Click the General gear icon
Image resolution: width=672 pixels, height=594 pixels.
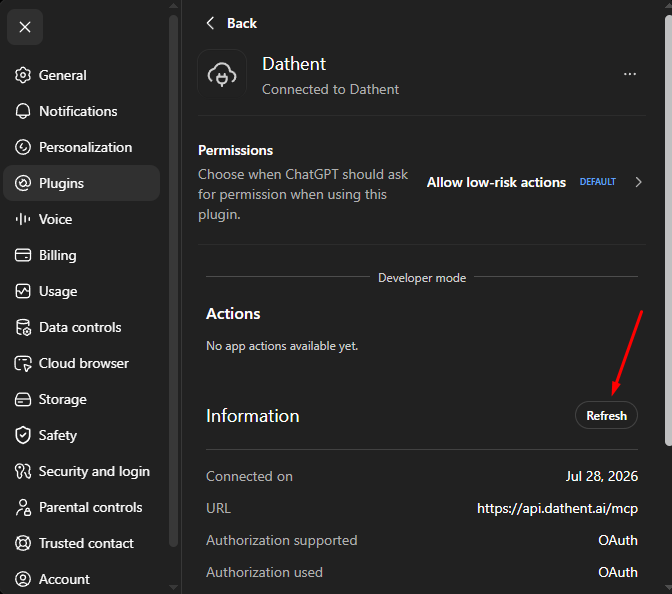(23, 75)
